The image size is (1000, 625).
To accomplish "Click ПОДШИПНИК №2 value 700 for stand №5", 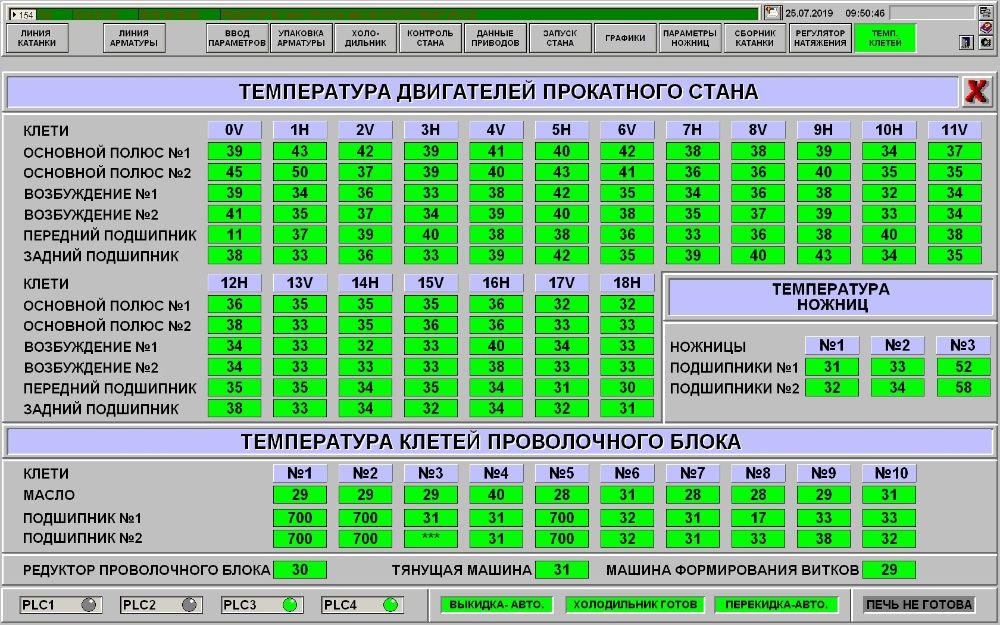I will (x=561, y=538).
